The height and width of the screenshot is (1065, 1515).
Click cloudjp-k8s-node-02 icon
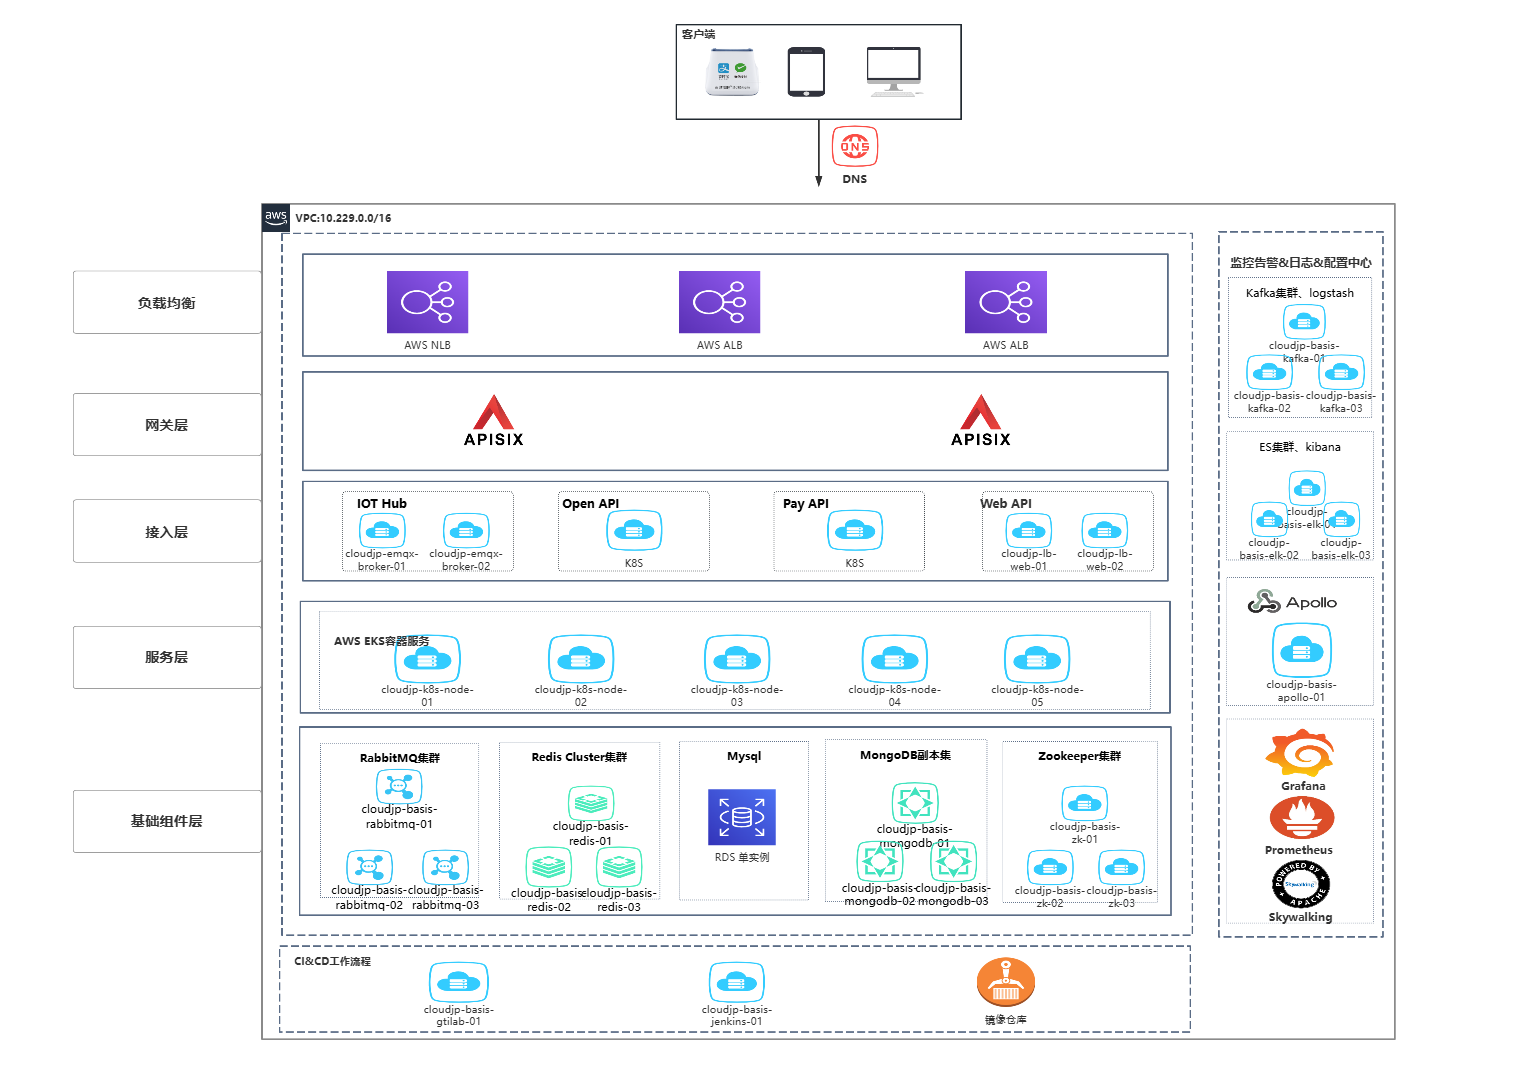581,659
